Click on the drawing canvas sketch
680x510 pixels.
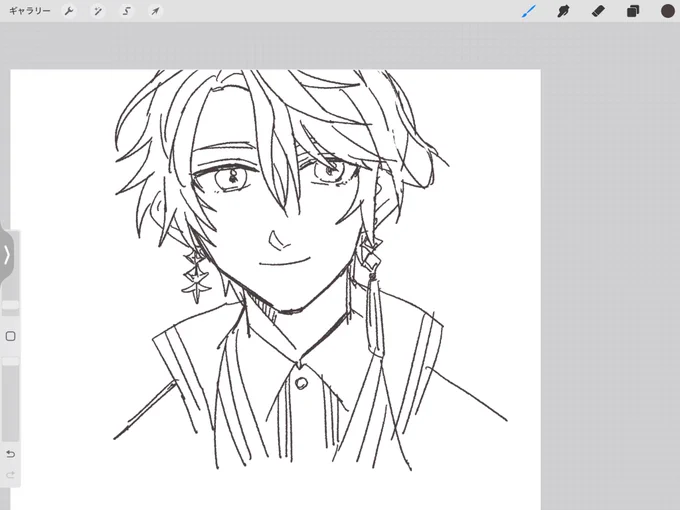[275, 290]
